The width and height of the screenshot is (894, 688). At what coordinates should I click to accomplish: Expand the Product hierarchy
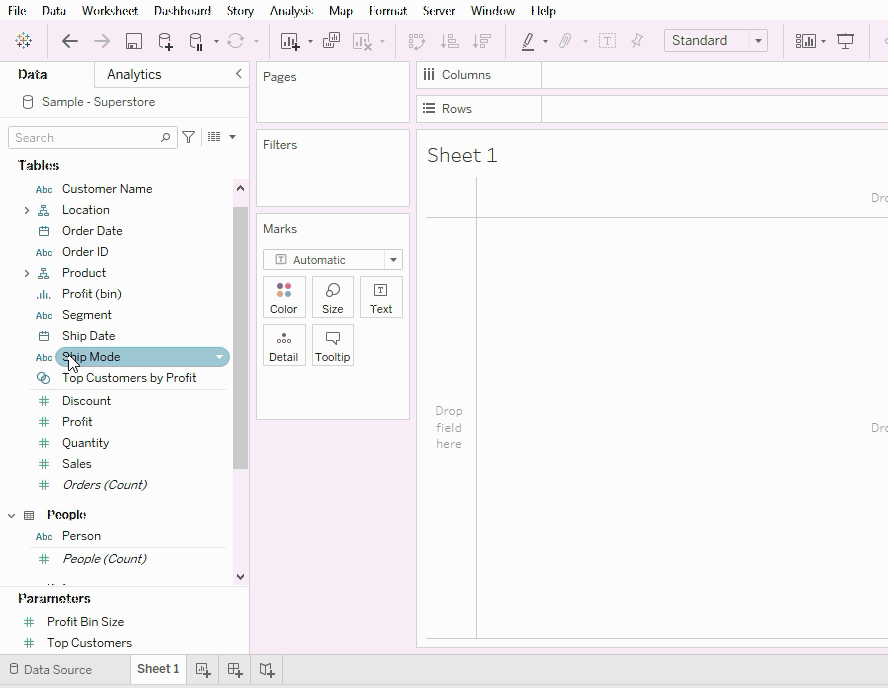tap(26, 273)
